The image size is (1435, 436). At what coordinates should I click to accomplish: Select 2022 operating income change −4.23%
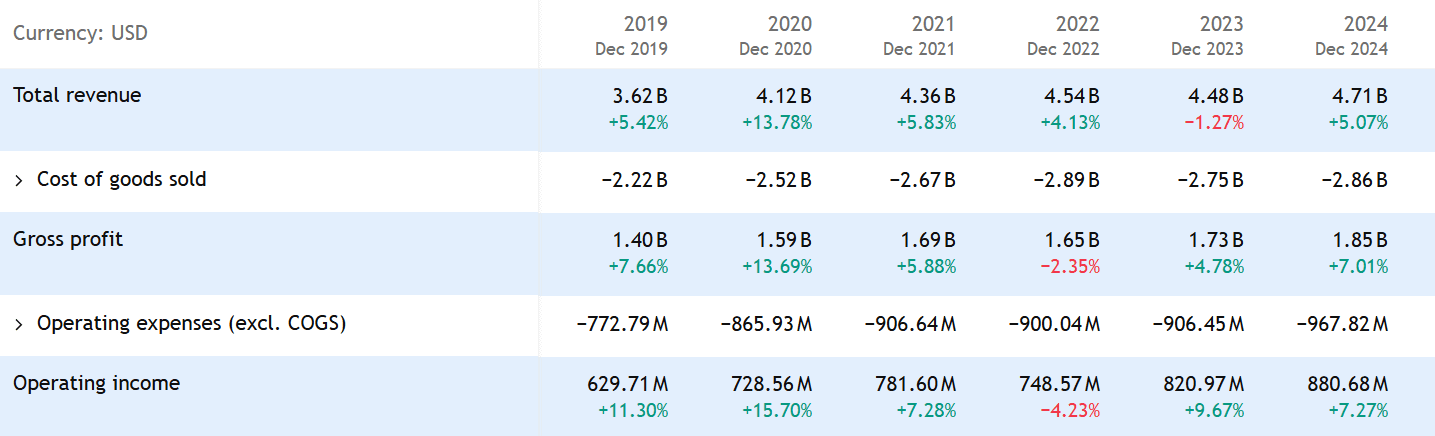[1070, 410]
